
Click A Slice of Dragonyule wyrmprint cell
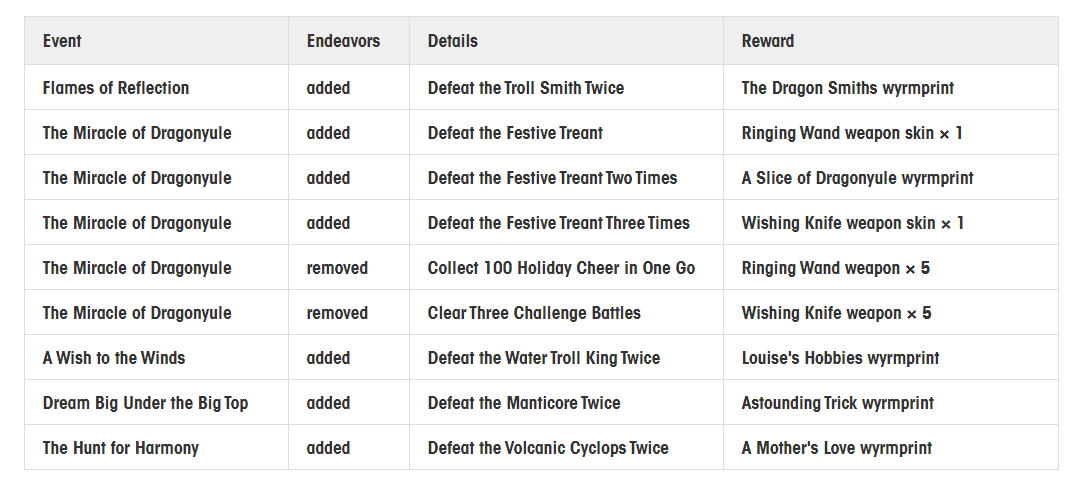858,178
